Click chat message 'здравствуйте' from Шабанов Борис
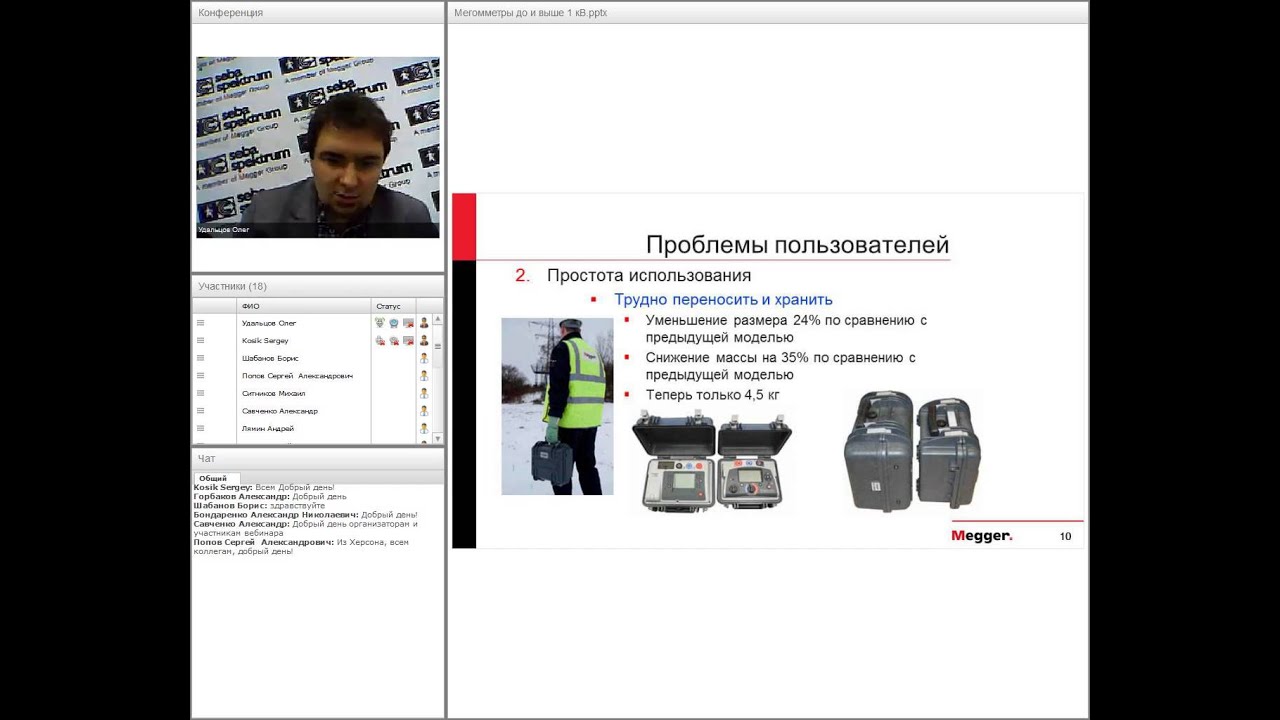Image resolution: width=1280 pixels, height=720 pixels. tap(259, 506)
